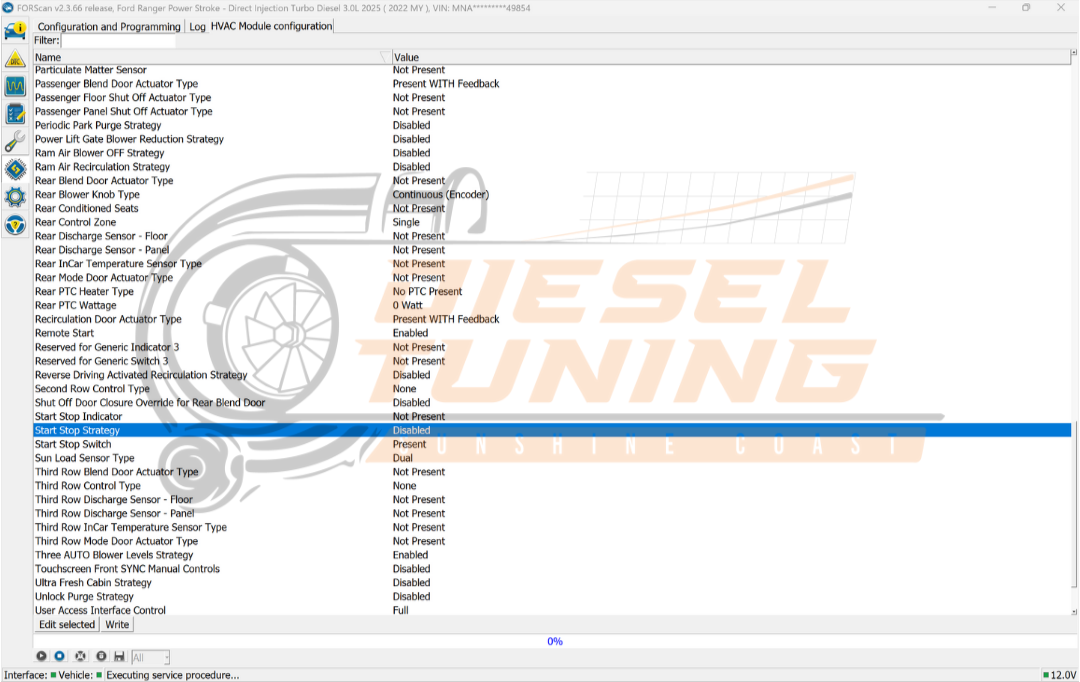1080x682 pixels.
Task: Click the scrollbar up arrow
Action: click(x=1074, y=53)
